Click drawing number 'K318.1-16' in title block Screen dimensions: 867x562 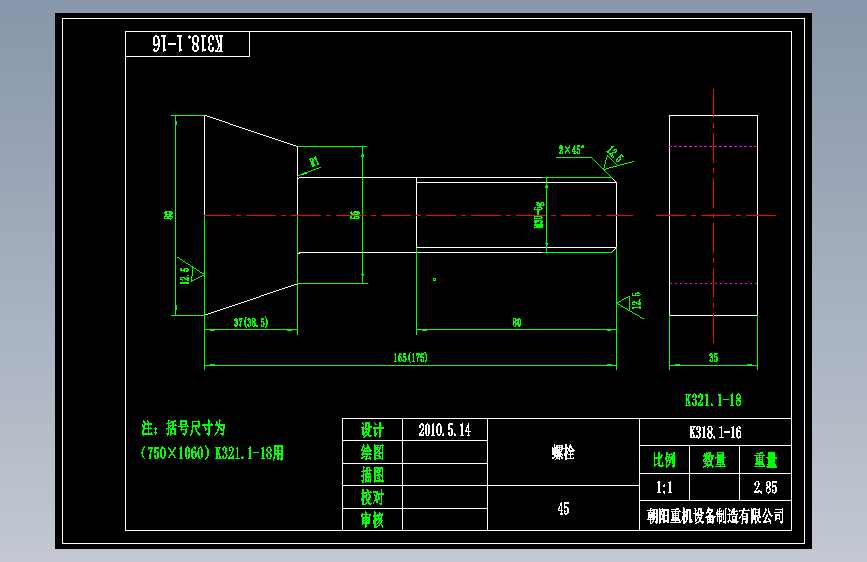pyautogui.click(x=715, y=432)
